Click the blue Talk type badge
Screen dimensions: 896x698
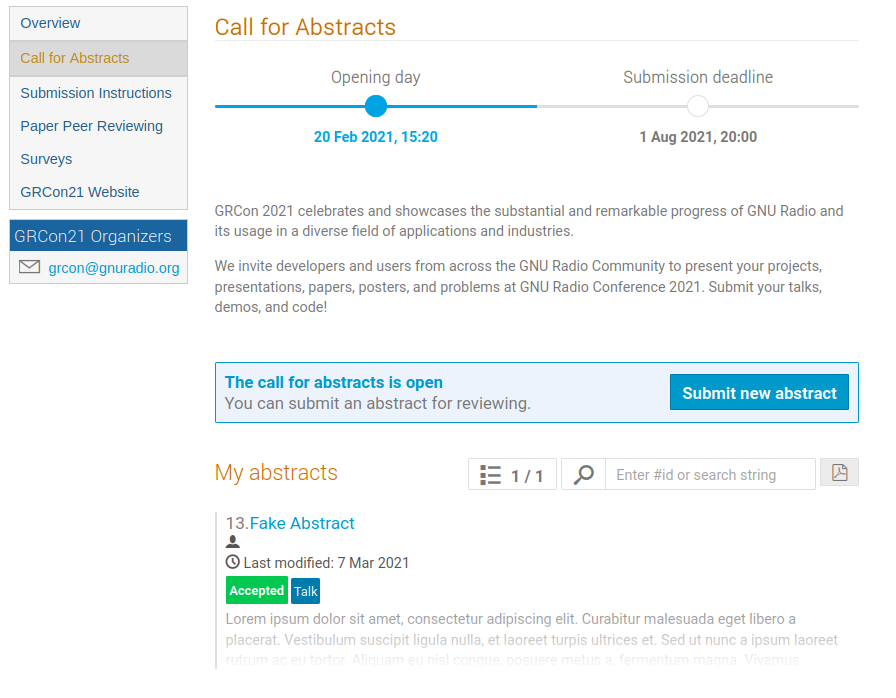tap(306, 591)
